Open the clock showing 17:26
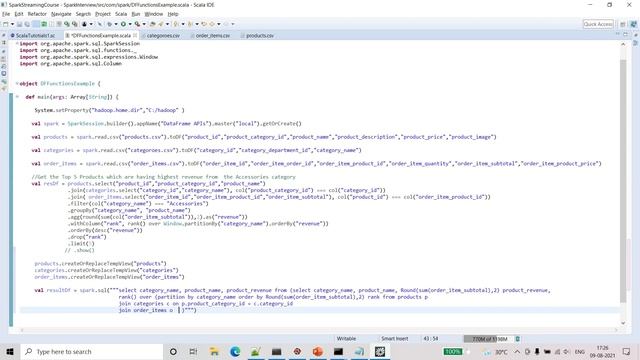 click(602, 351)
